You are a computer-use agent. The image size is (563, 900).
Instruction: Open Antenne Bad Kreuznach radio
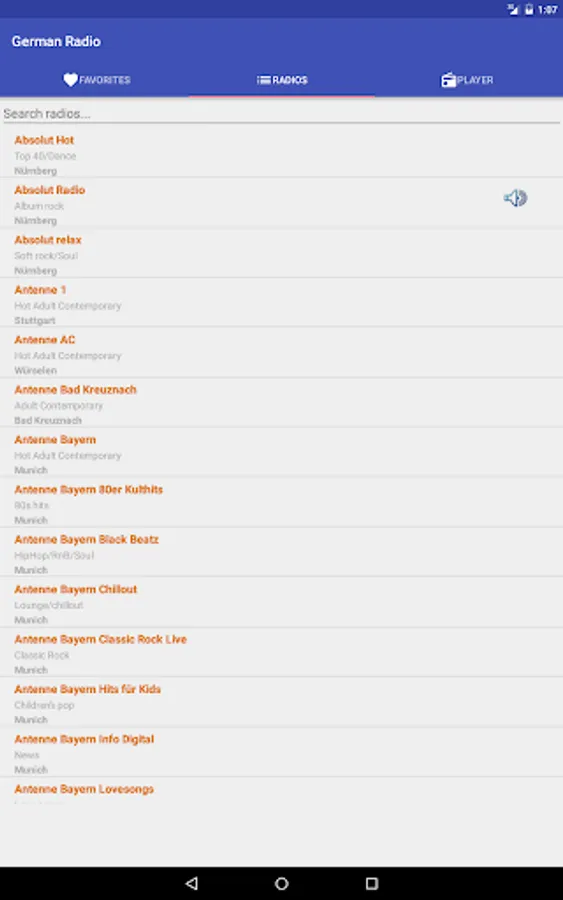pos(281,402)
